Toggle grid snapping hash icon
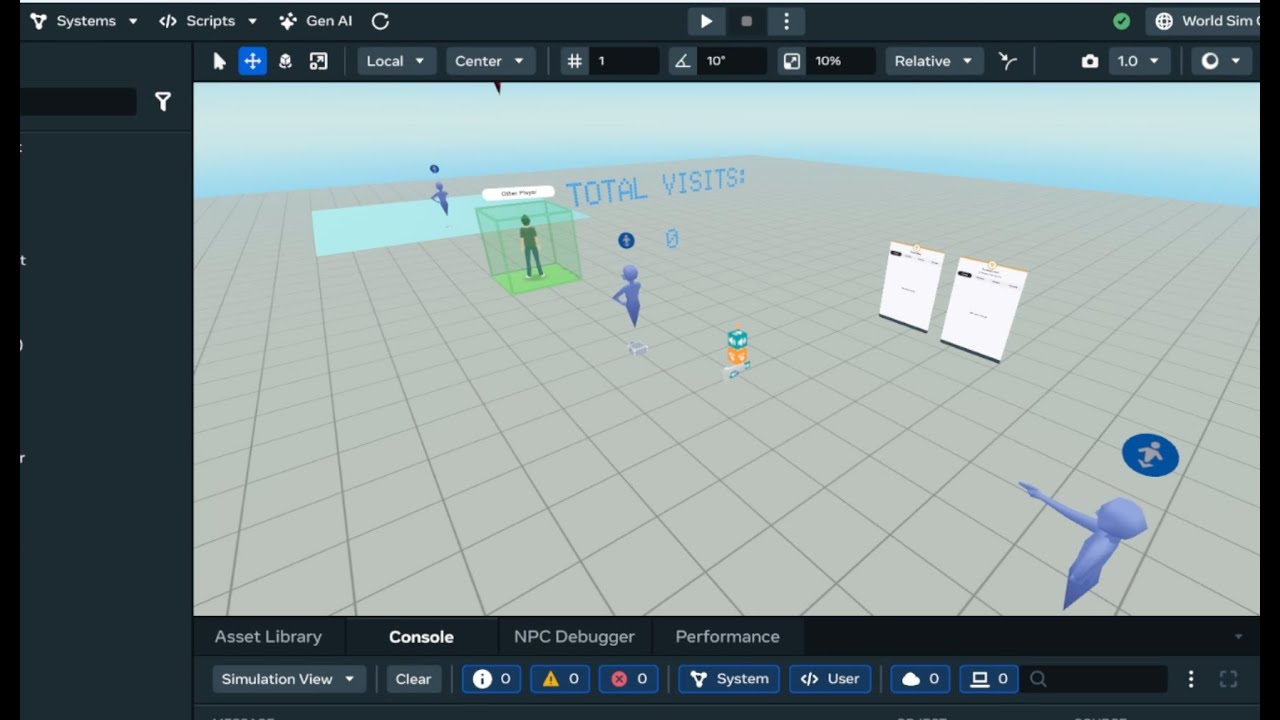Viewport: 1280px width, 720px height. click(575, 61)
